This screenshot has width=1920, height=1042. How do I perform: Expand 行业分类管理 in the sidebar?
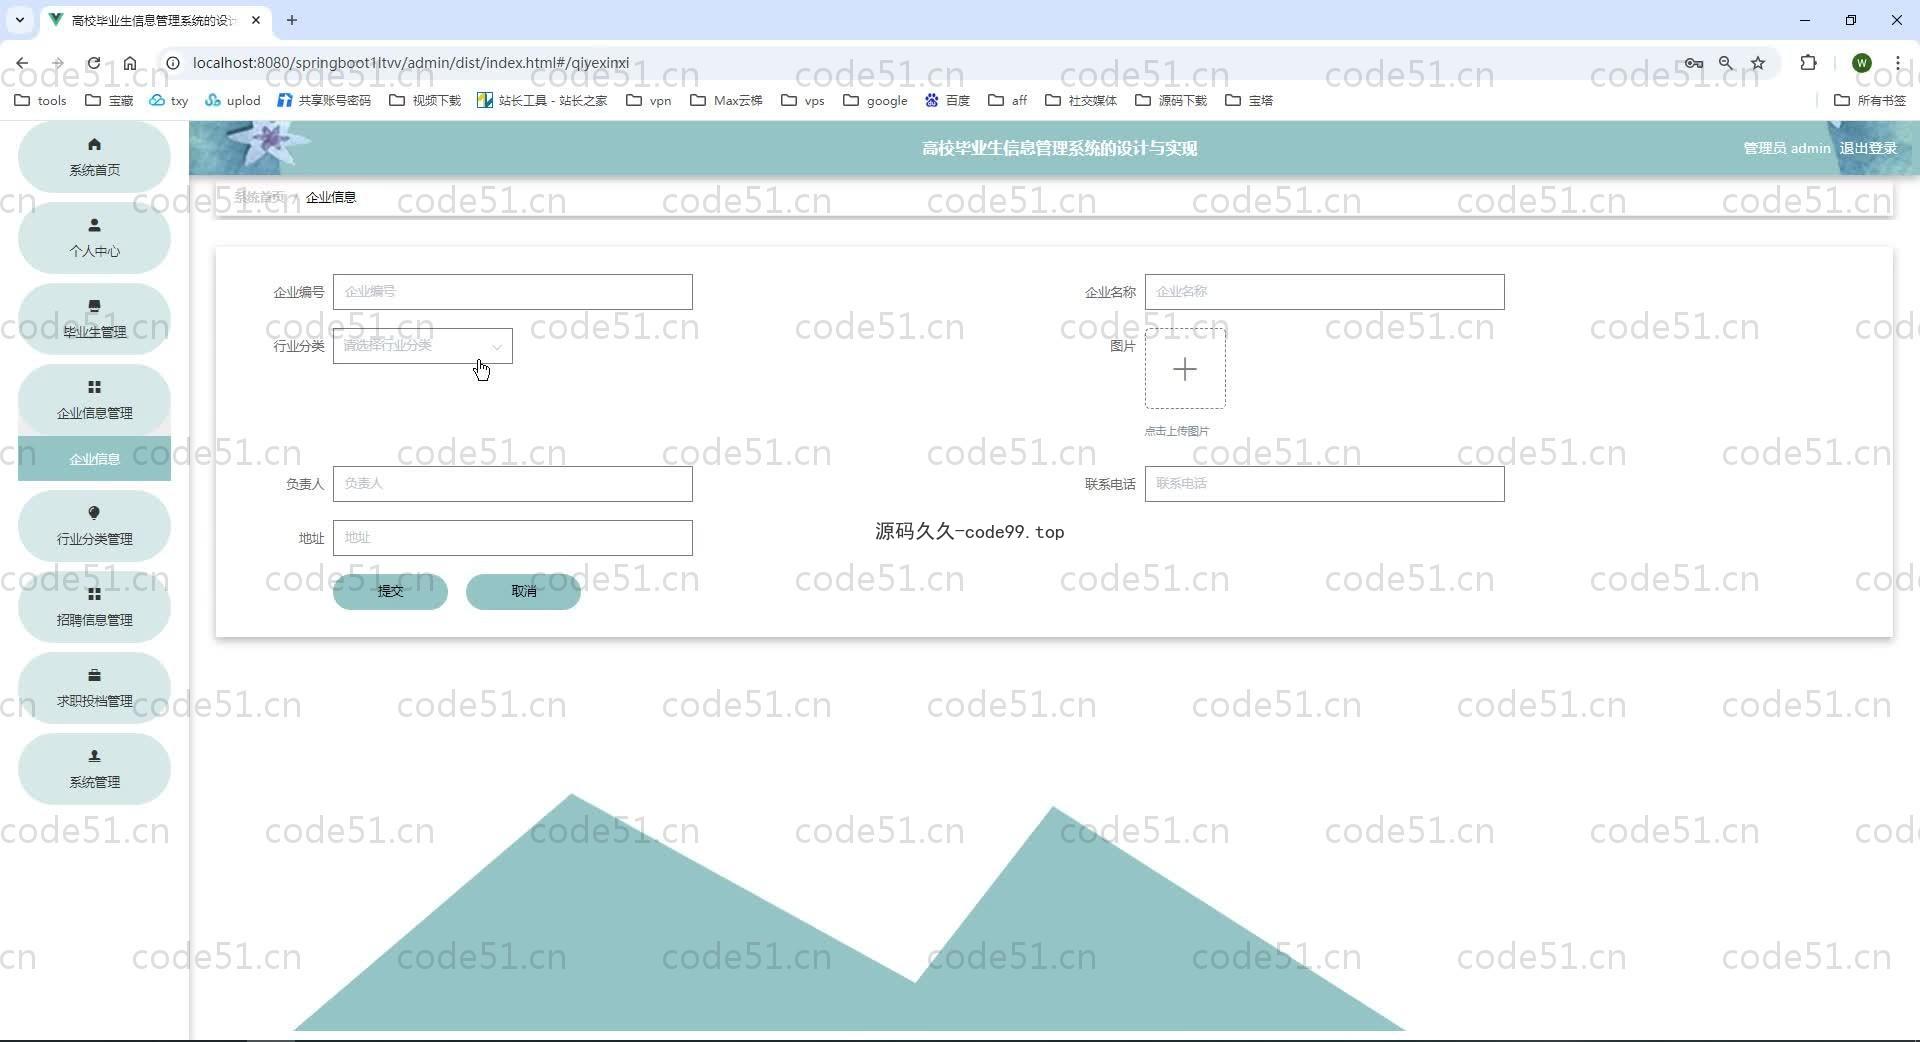[94, 526]
